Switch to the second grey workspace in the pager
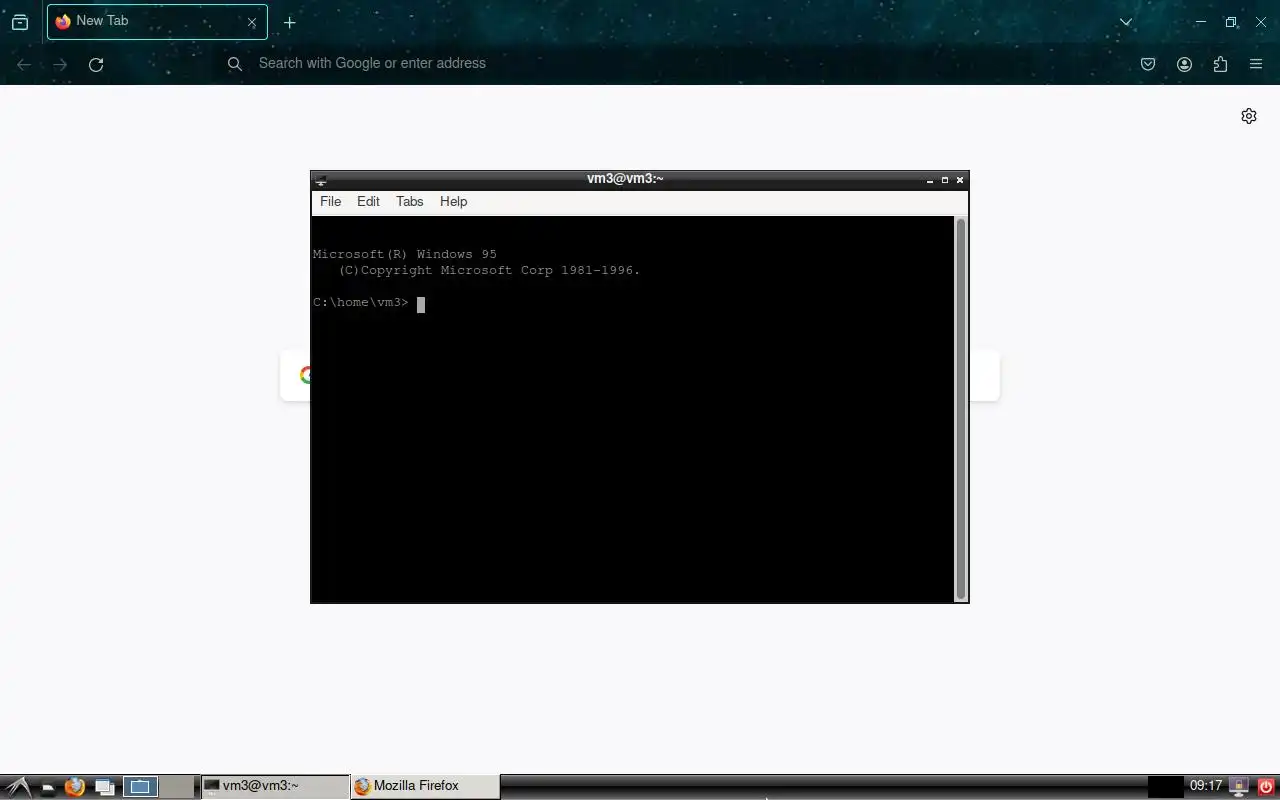Viewport: 1280px width, 800px height. (177, 787)
